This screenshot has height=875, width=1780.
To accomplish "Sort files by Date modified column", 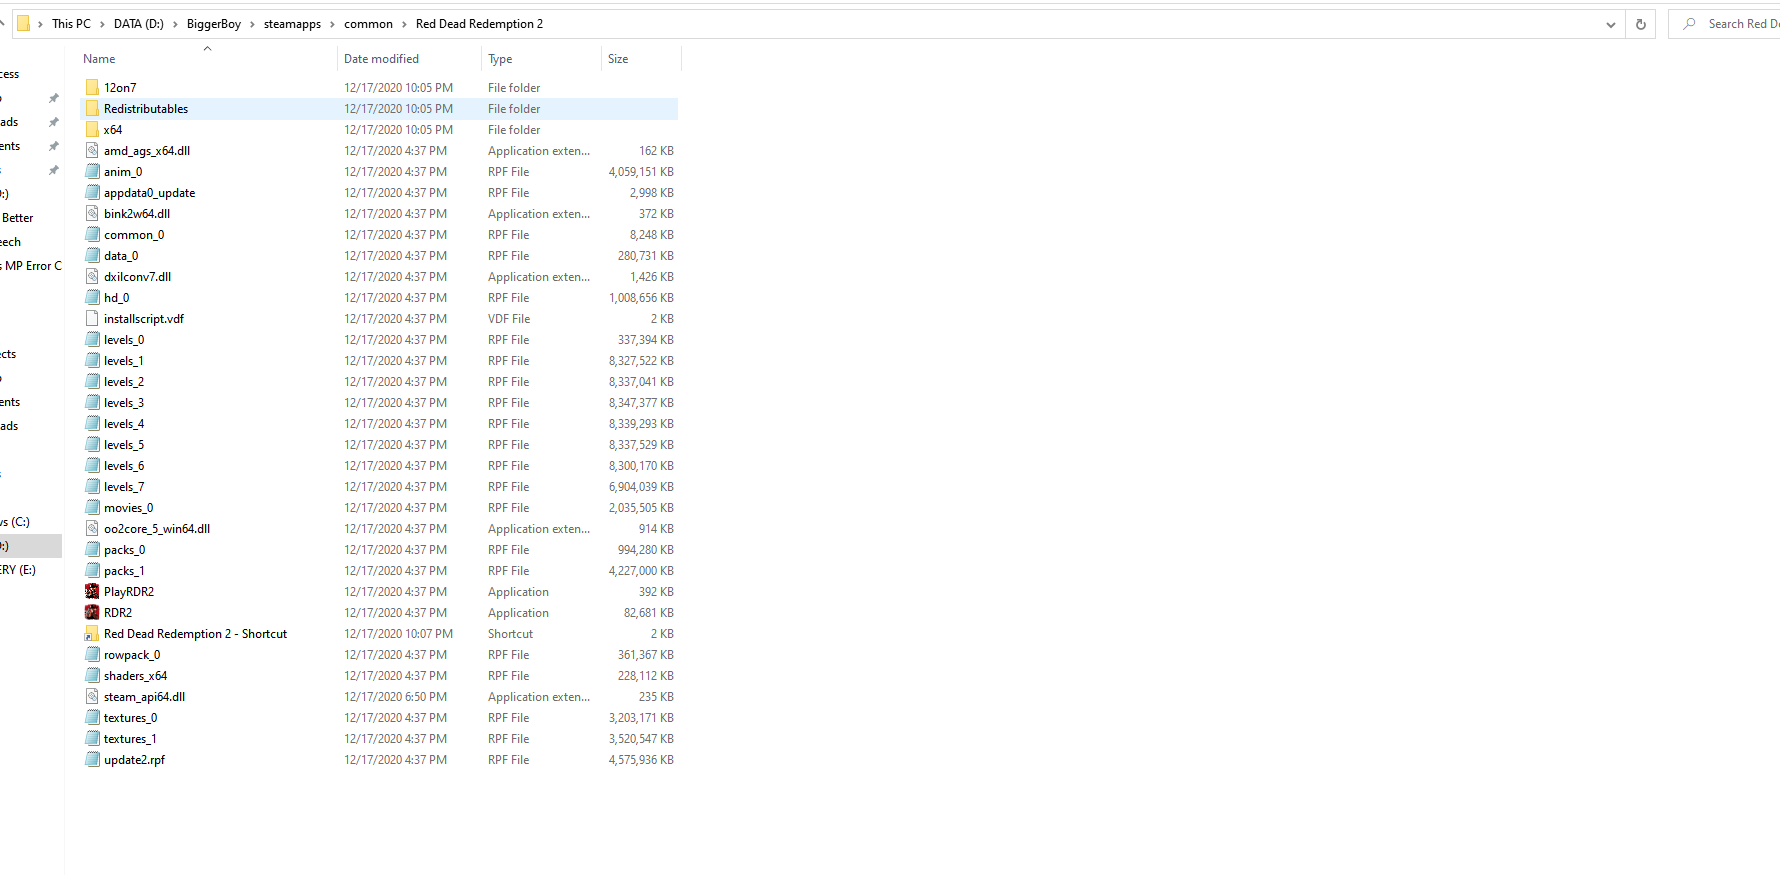I will click(x=409, y=59).
